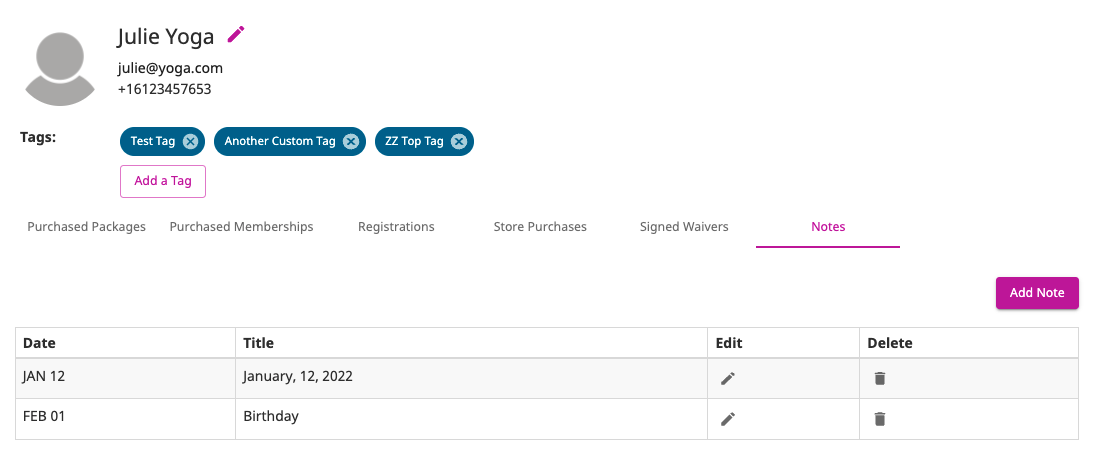Click the profile avatar placeholder image
The image size is (1093, 456).
click(x=60, y=68)
